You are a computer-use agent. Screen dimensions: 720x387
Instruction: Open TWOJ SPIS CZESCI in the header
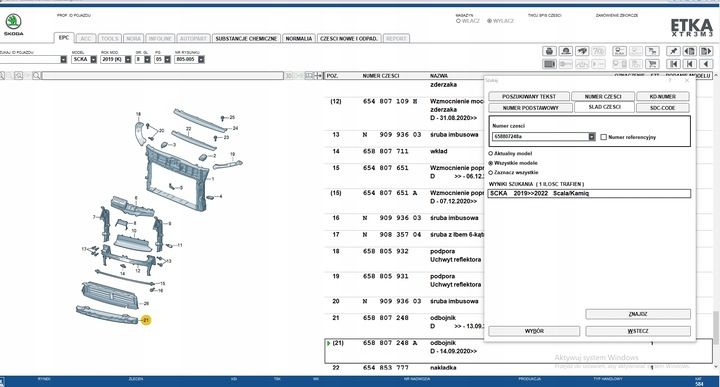(x=544, y=15)
